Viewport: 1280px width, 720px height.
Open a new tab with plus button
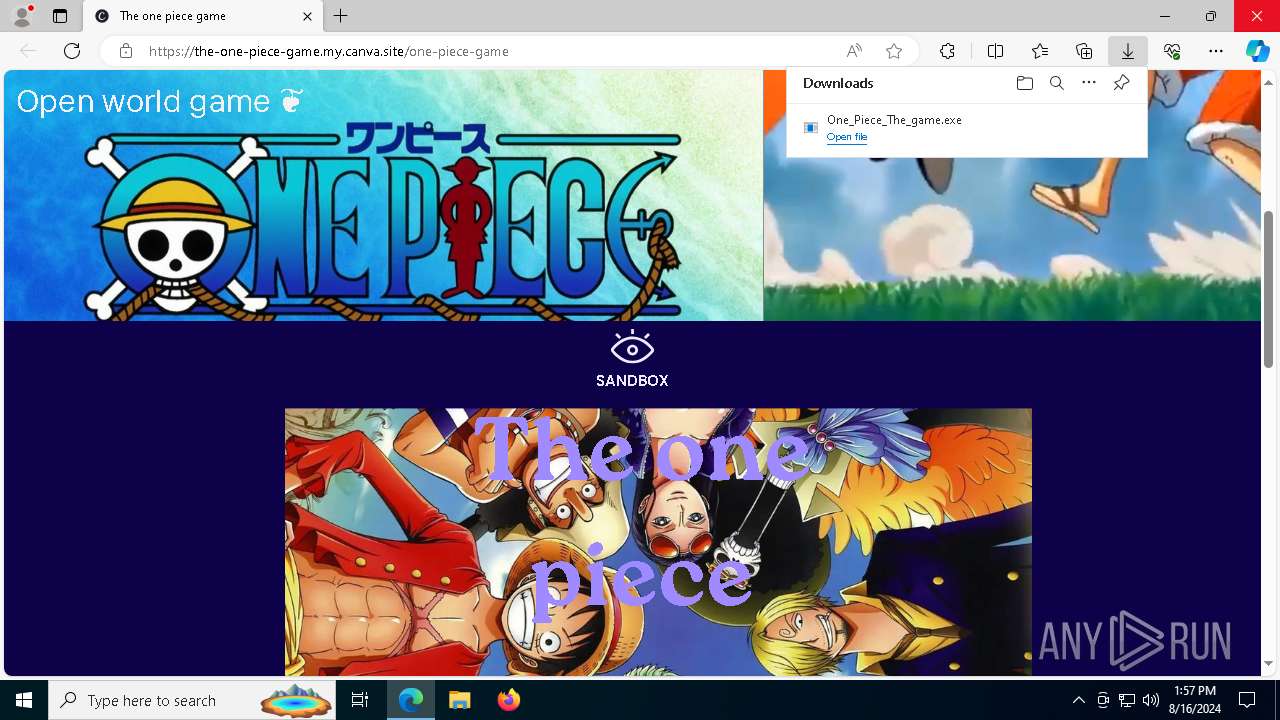341,16
